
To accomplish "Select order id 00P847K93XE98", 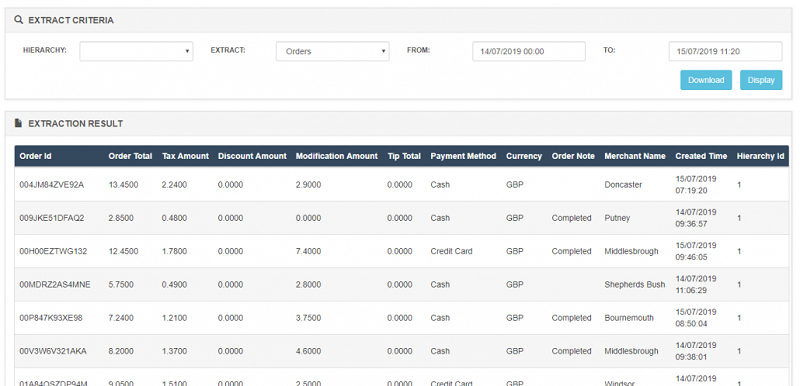I will [51, 318].
